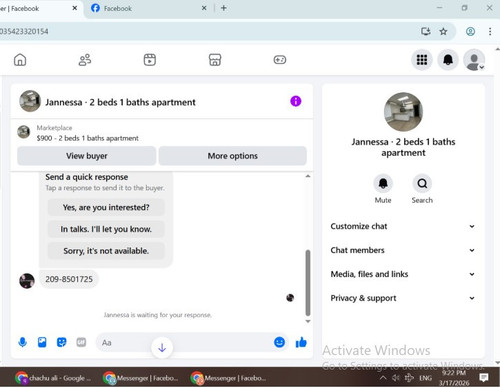Click the ENG language indicator

(425, 378)
